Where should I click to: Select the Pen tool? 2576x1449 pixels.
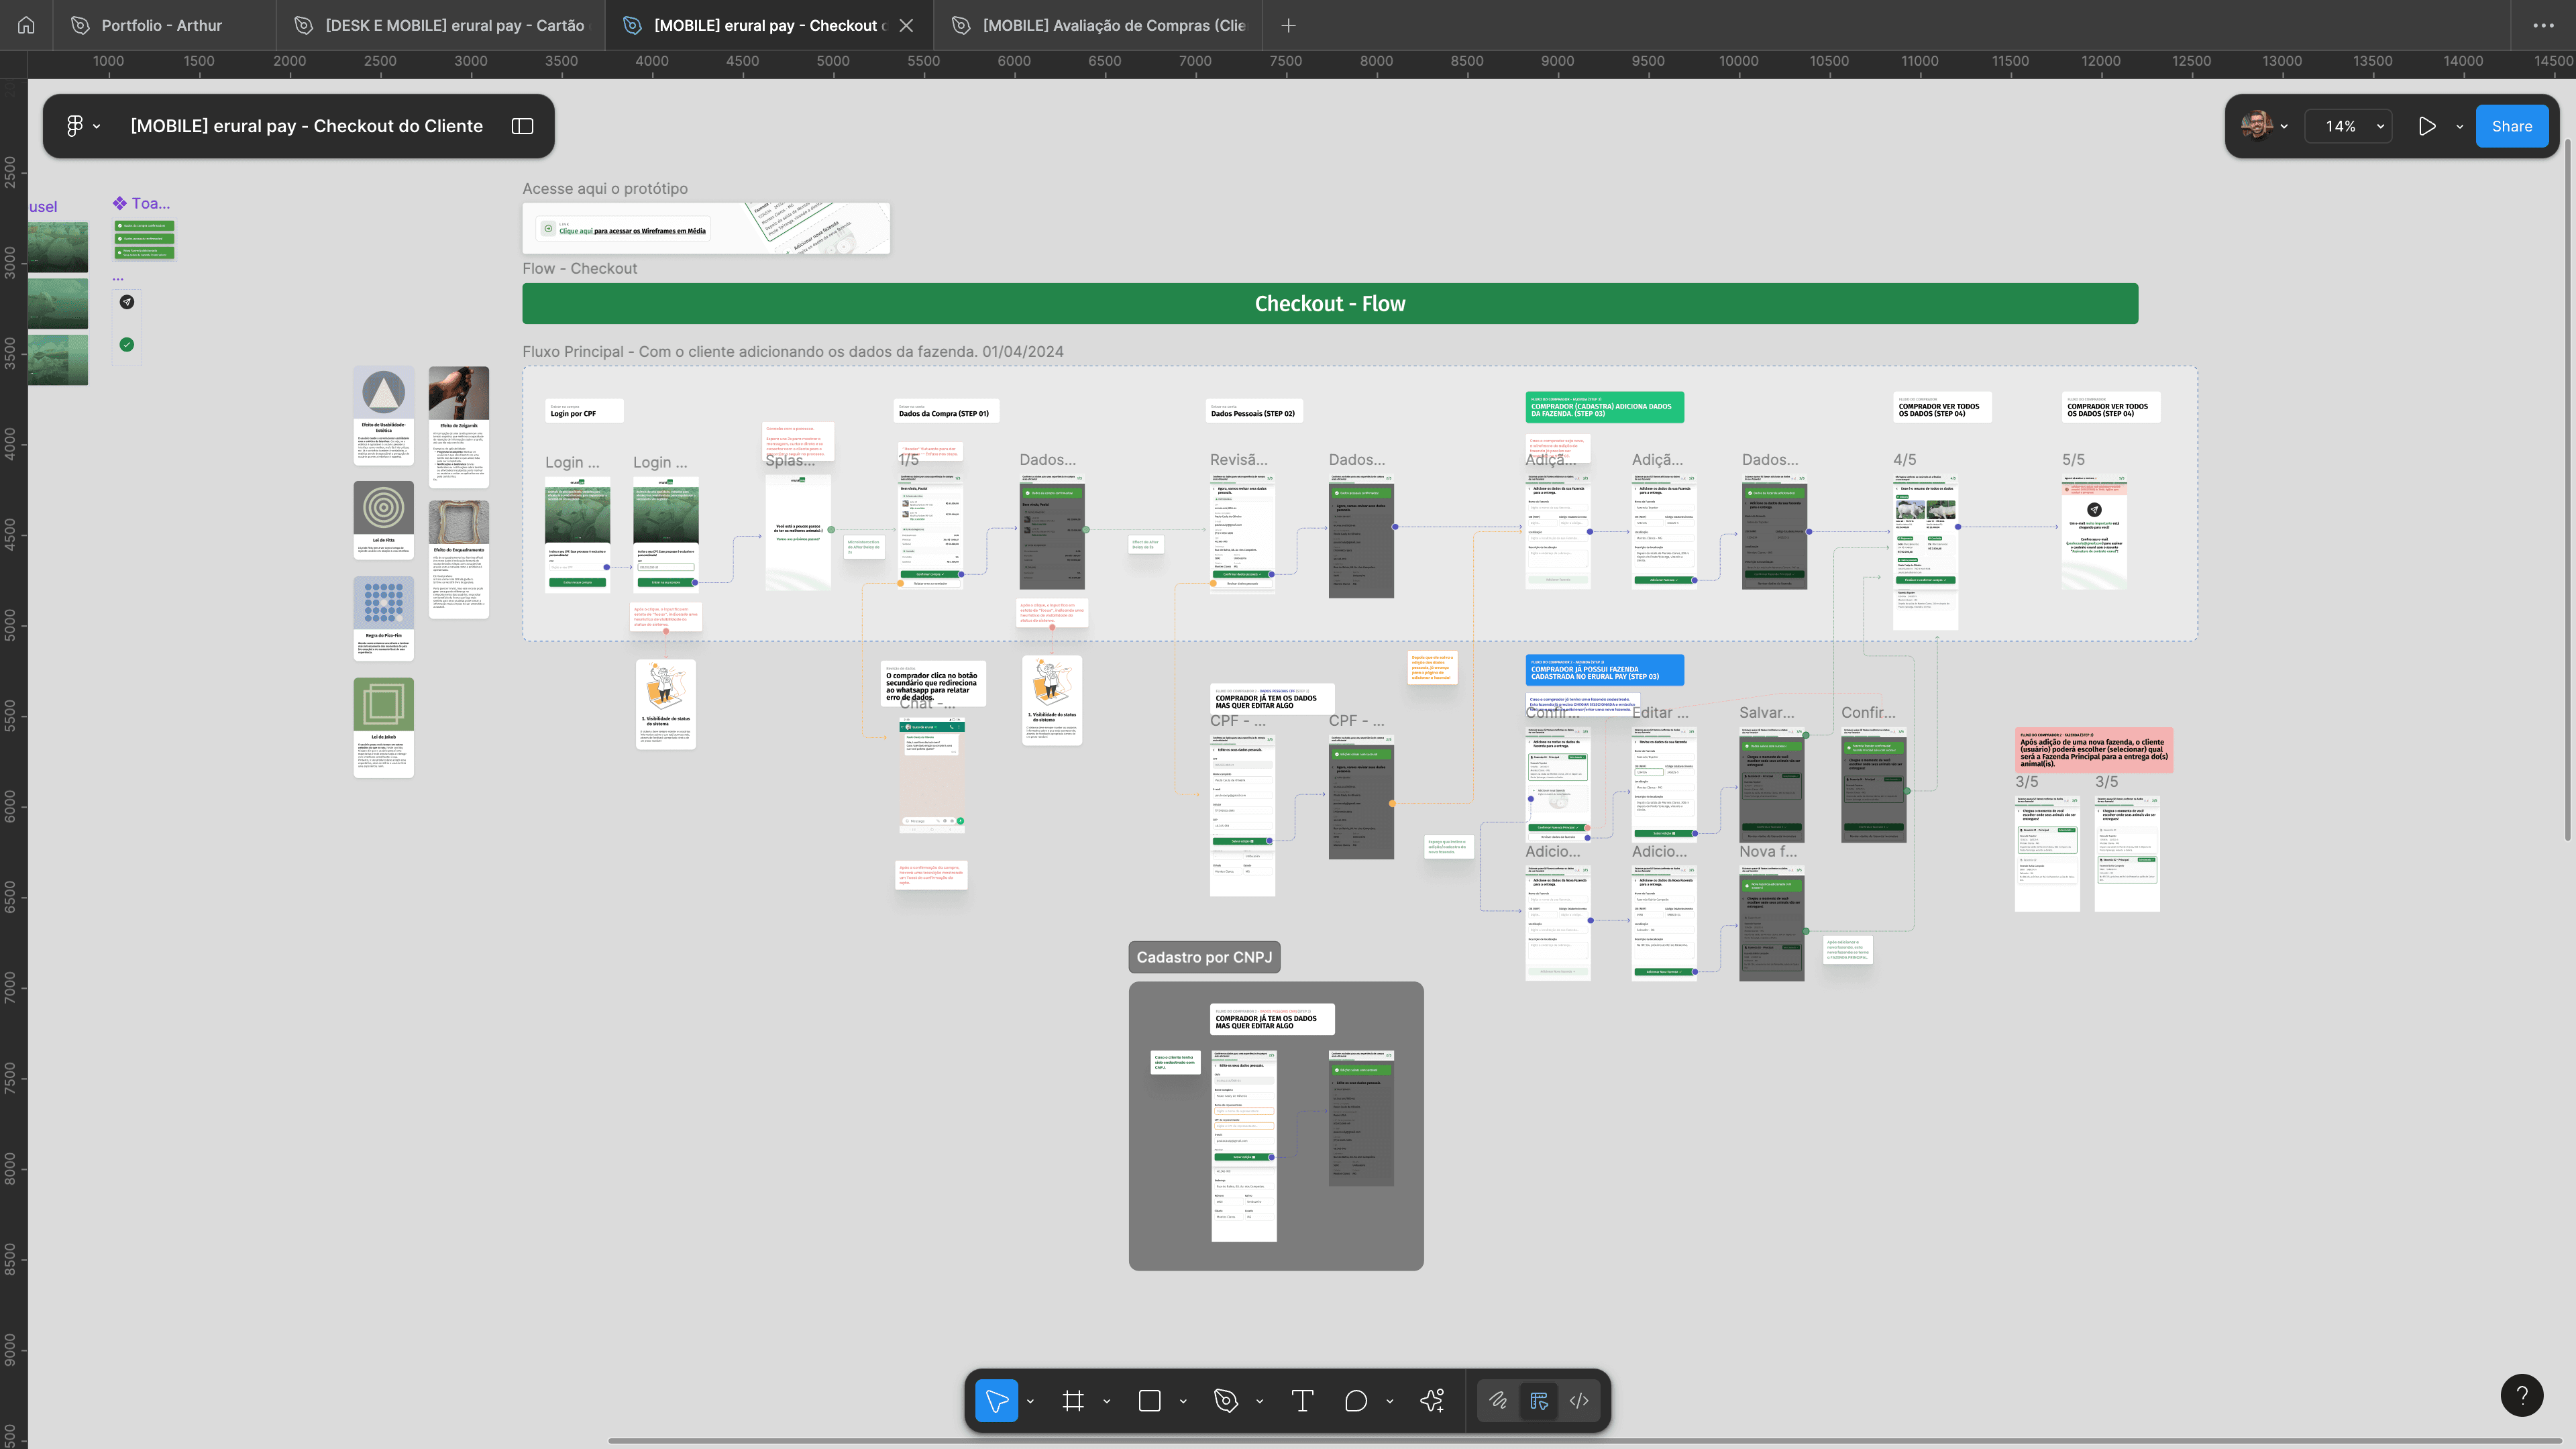[x=1225, y=1401]
